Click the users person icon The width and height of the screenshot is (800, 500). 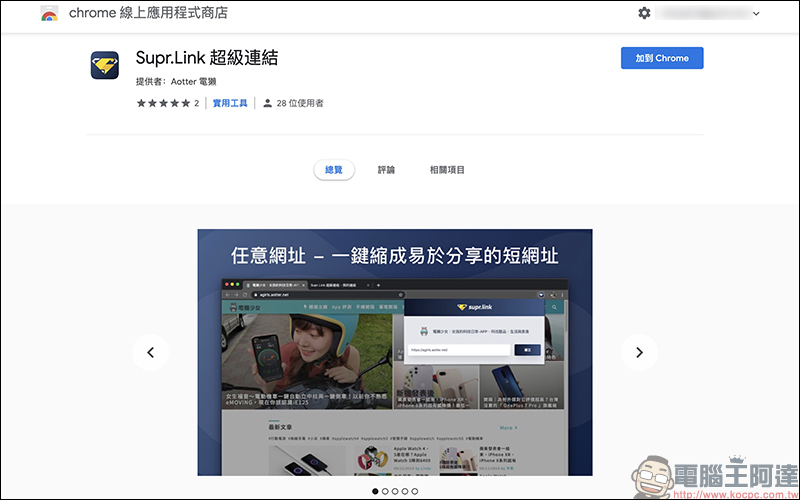[x=267, y=103]
